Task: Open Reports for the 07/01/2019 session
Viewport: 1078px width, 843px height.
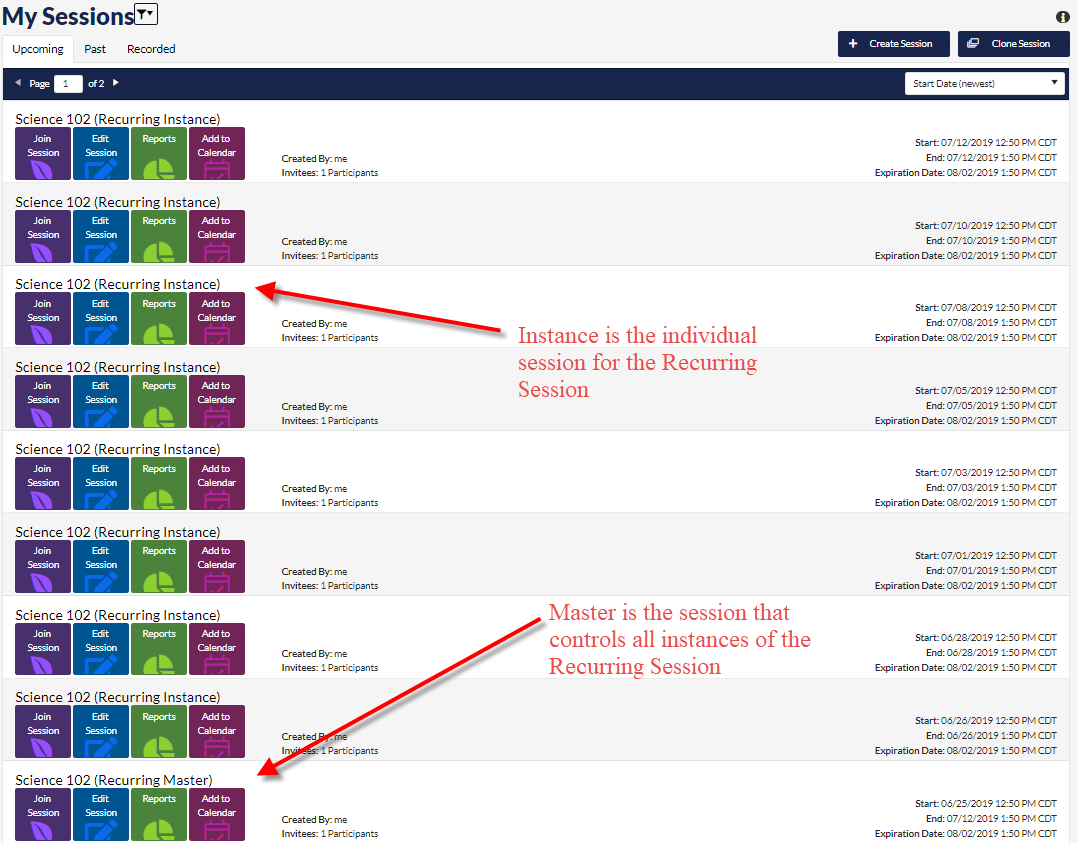Action: tap(159, 567)
